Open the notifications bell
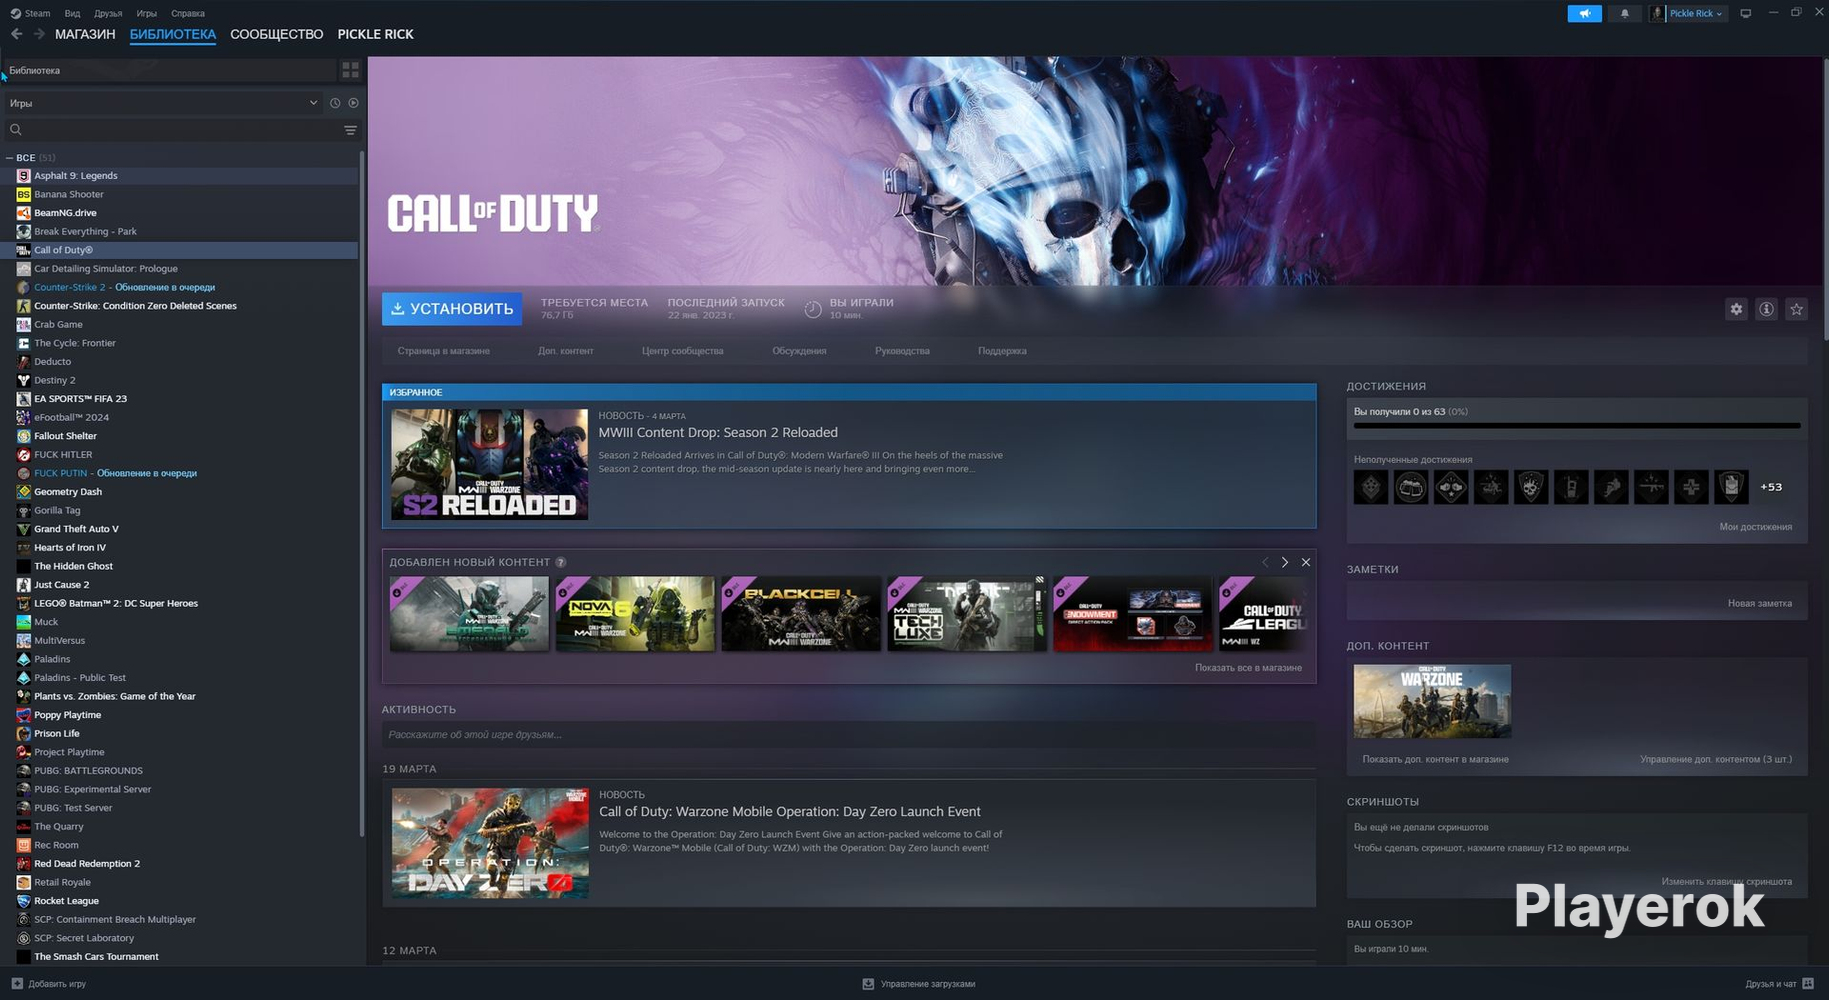The height and width of the screenshot is (1000, 1829). (x=1624, y=13)
